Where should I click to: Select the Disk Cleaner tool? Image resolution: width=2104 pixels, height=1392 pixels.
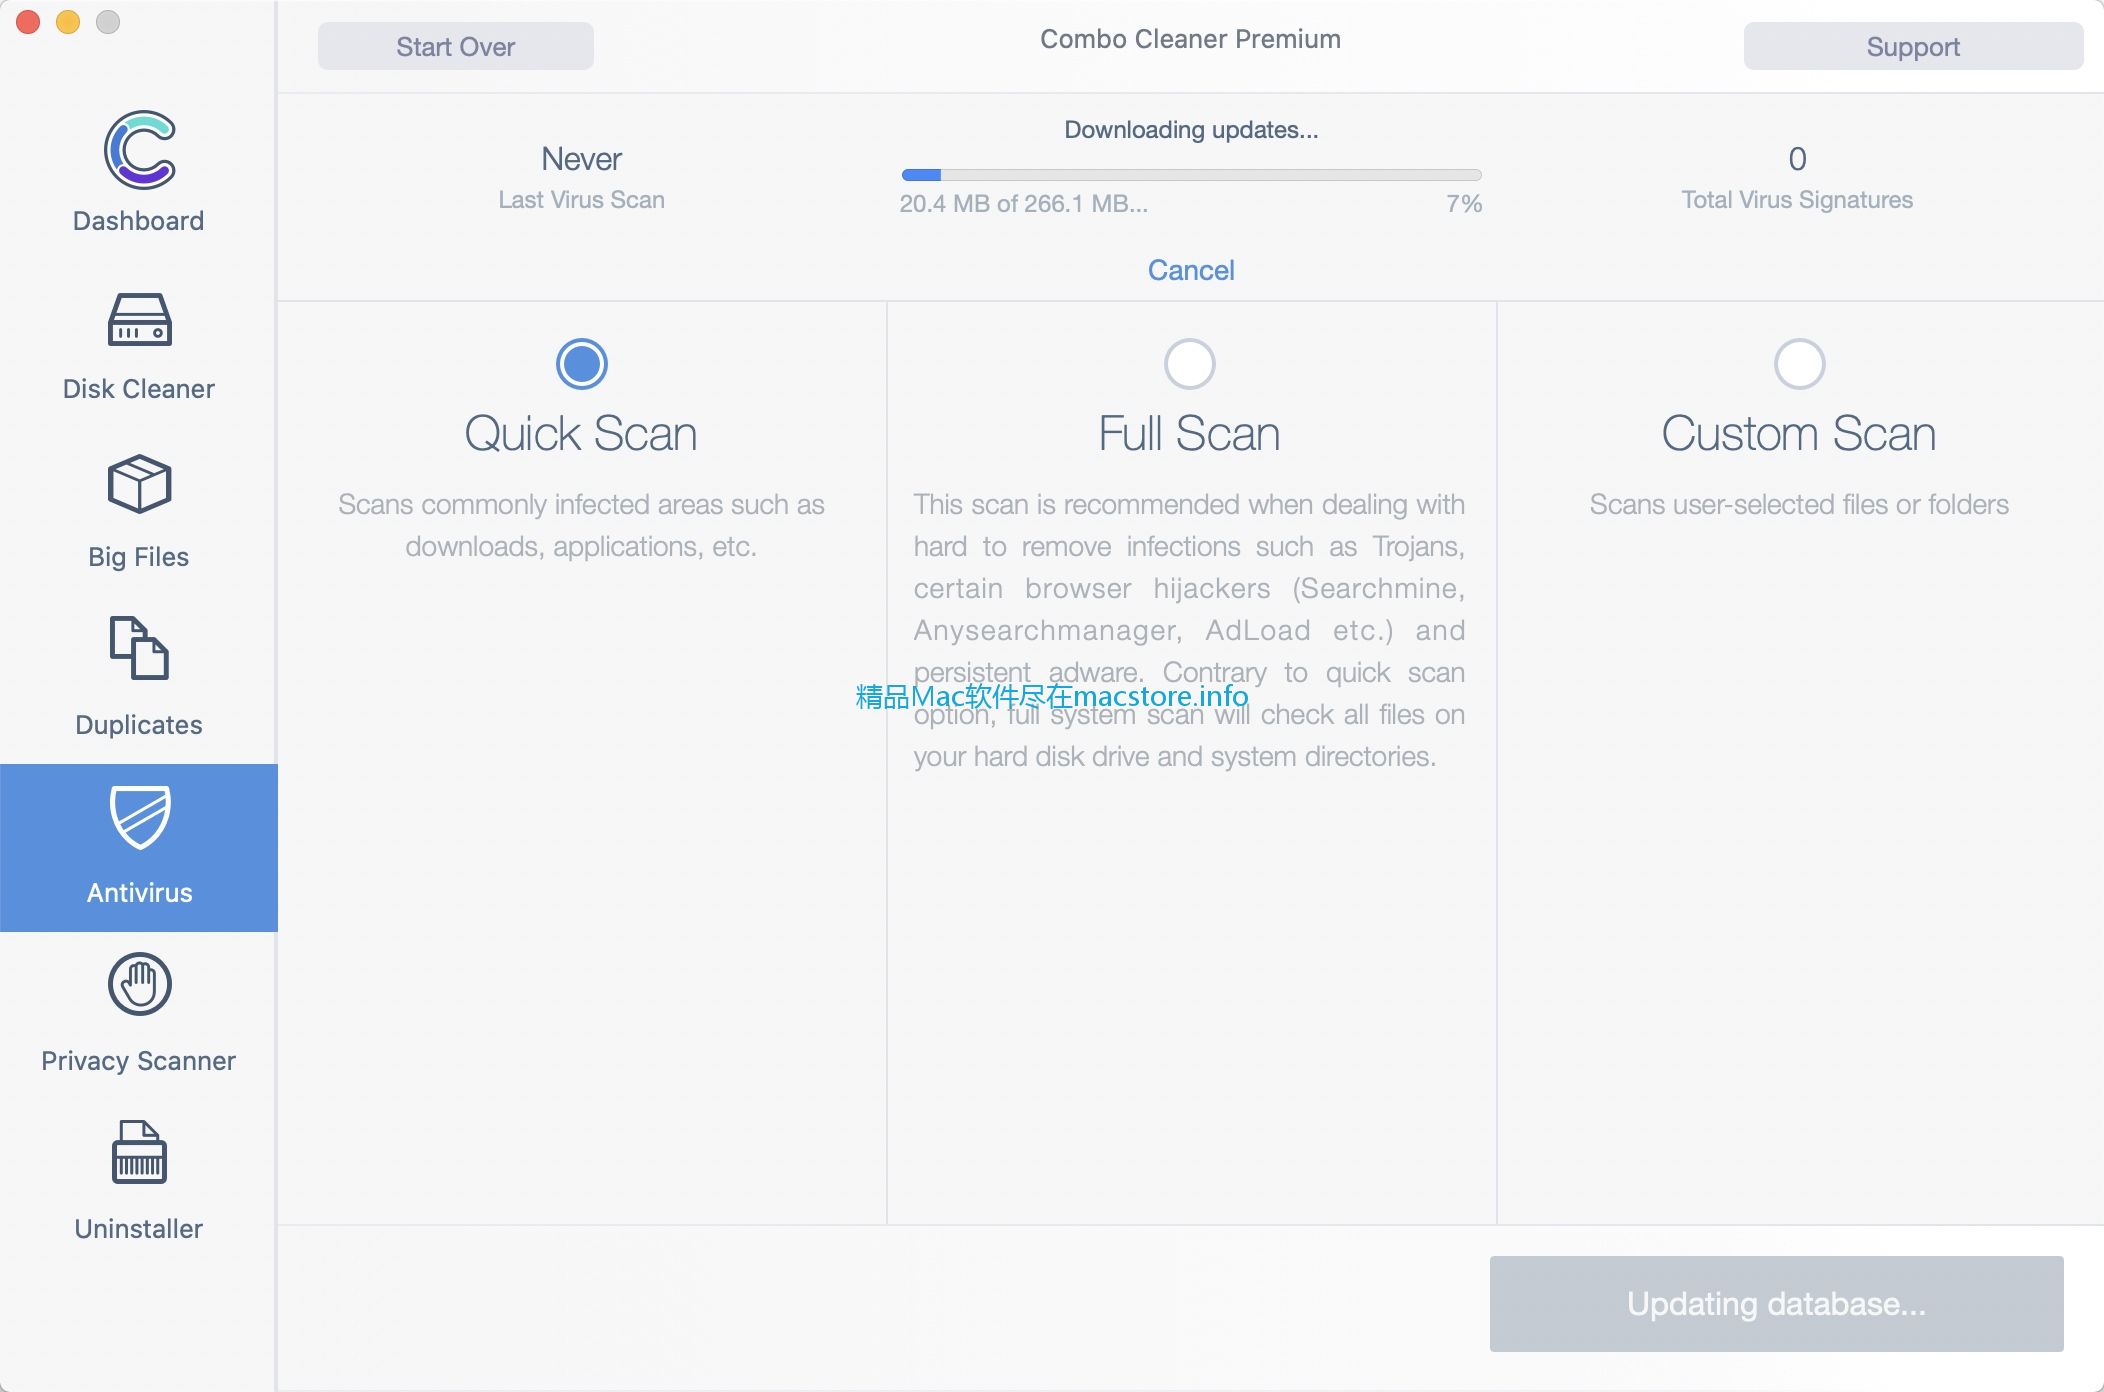point(137,348)
